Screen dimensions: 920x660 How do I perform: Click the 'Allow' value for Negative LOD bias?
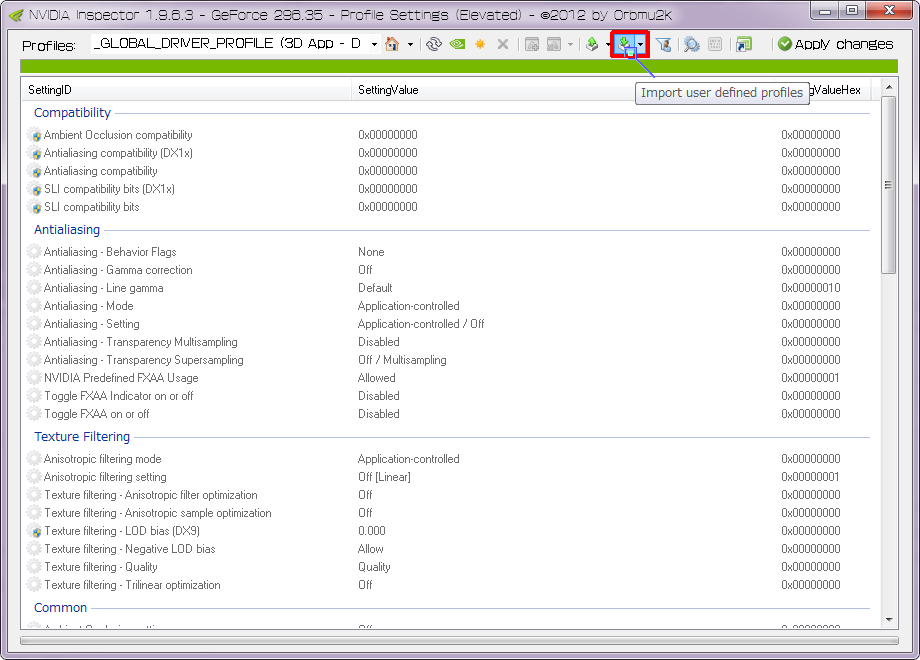[x=371, y=549]
